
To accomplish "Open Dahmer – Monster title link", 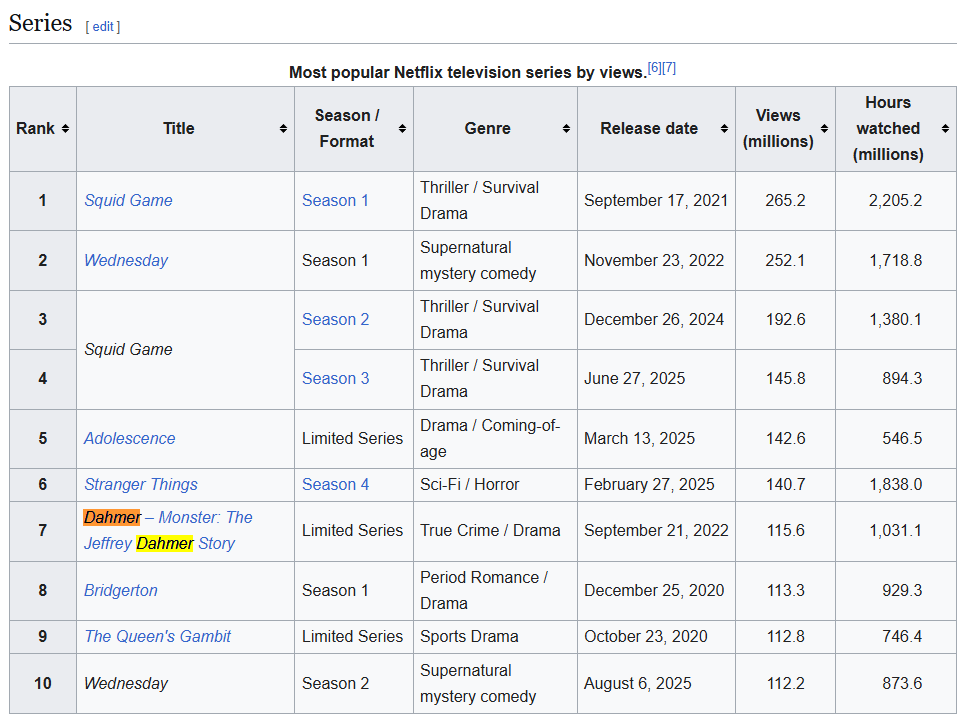I will 168,531.
